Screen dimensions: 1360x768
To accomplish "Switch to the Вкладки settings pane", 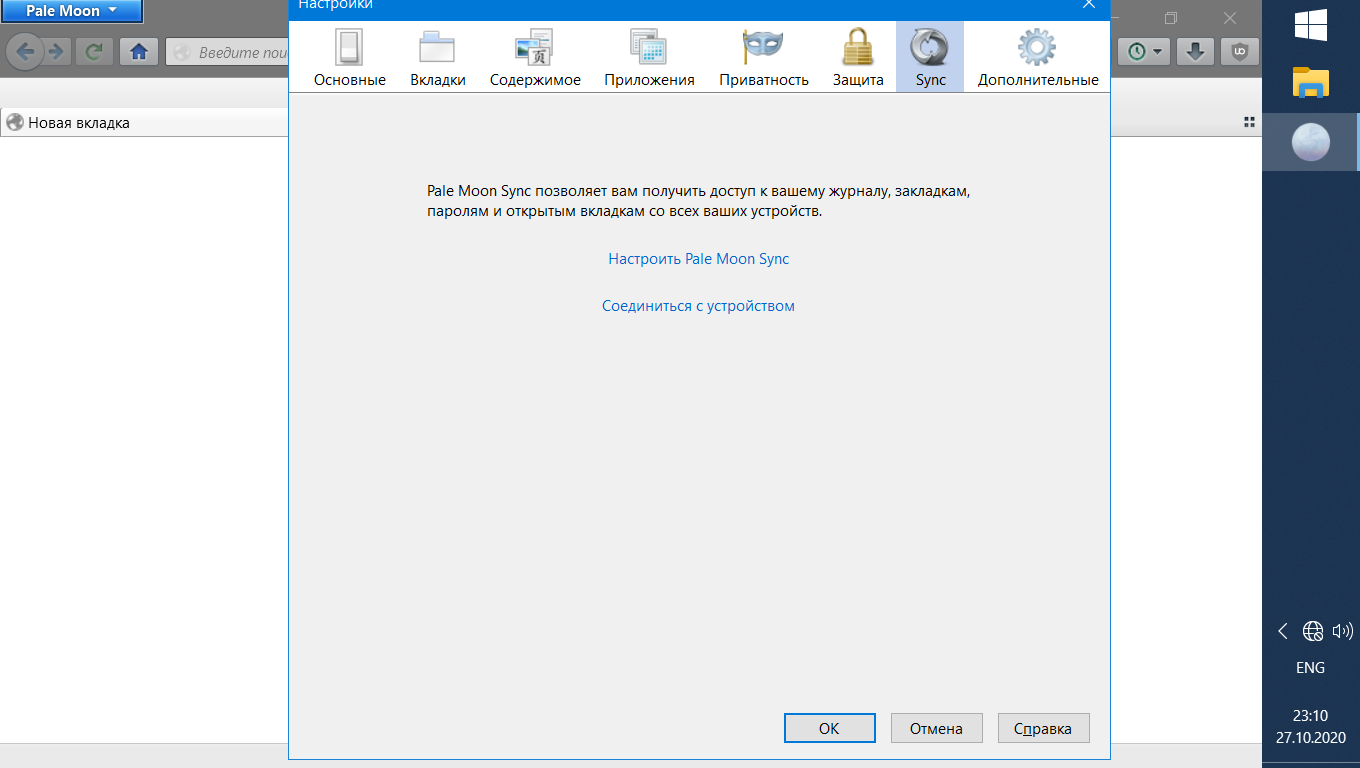I will click(x=437, y=58).
